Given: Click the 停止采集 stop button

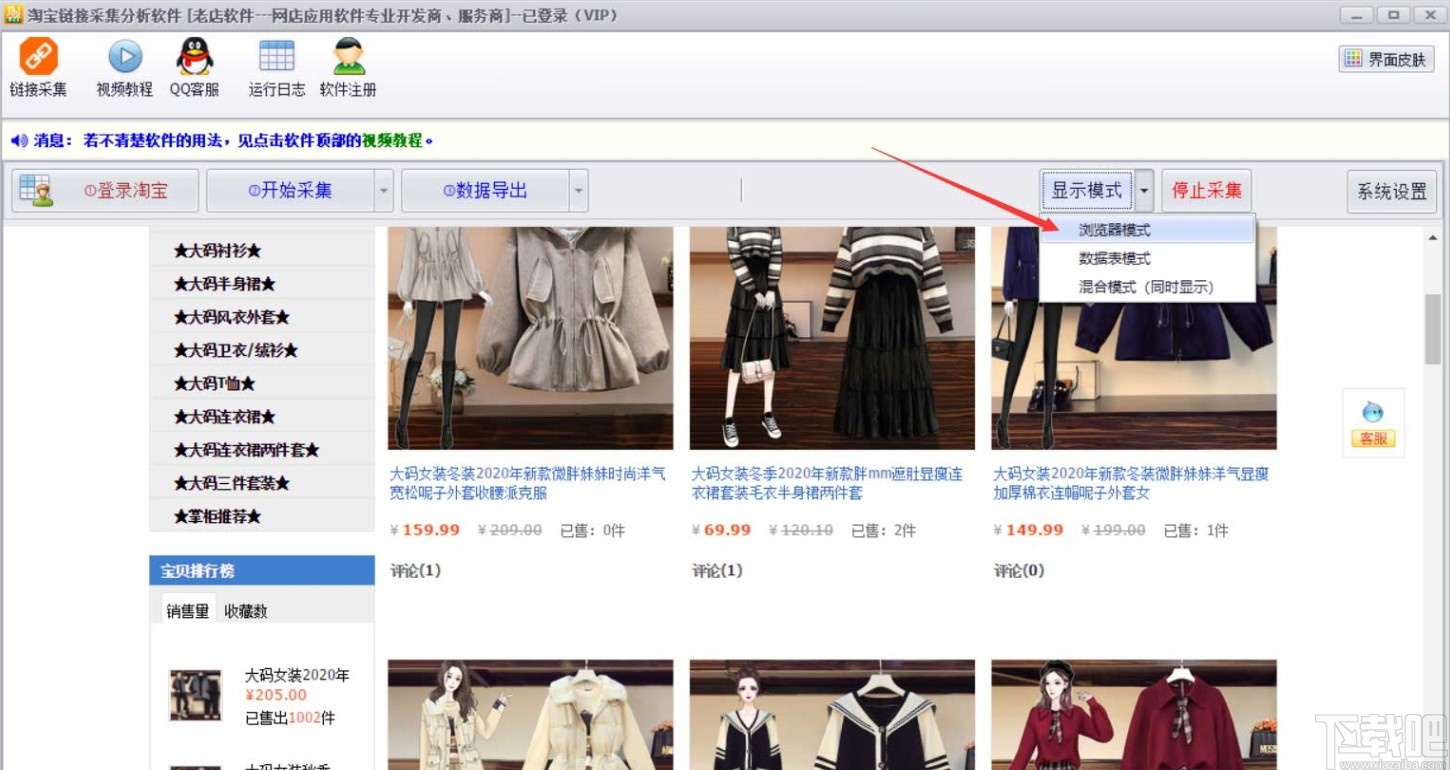Looking at the screenshot, I should (x=1206, y=190).
